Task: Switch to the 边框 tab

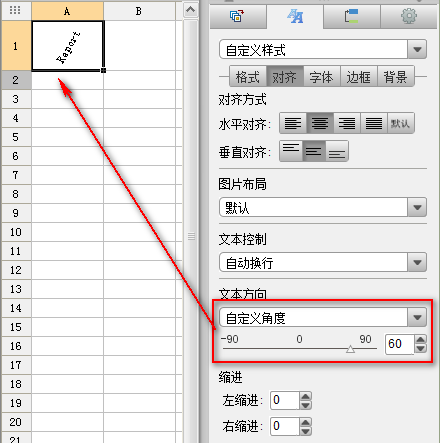Action: point(359,77)
